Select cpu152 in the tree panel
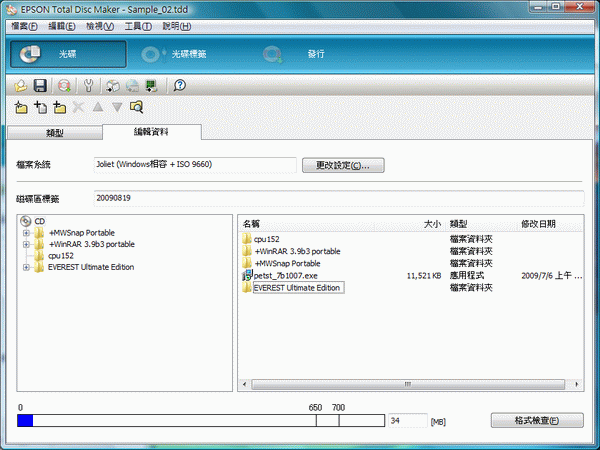 [61, 256]
